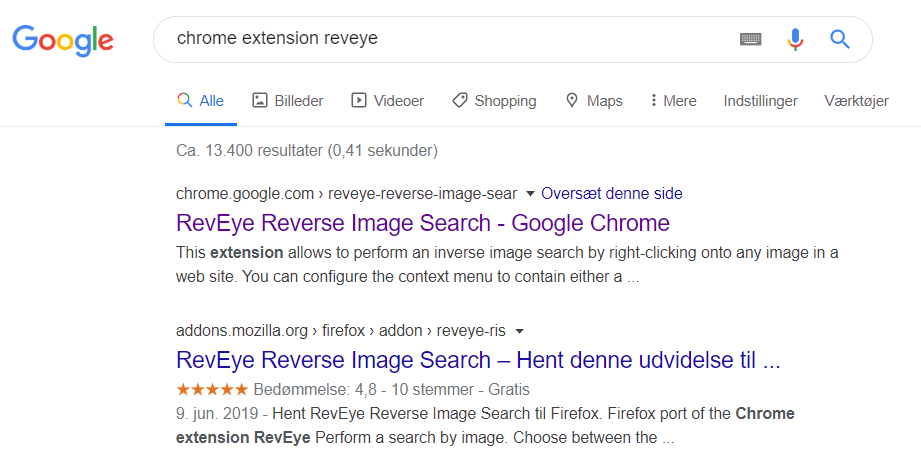Open the on-screen keyboard input tool

750,39
